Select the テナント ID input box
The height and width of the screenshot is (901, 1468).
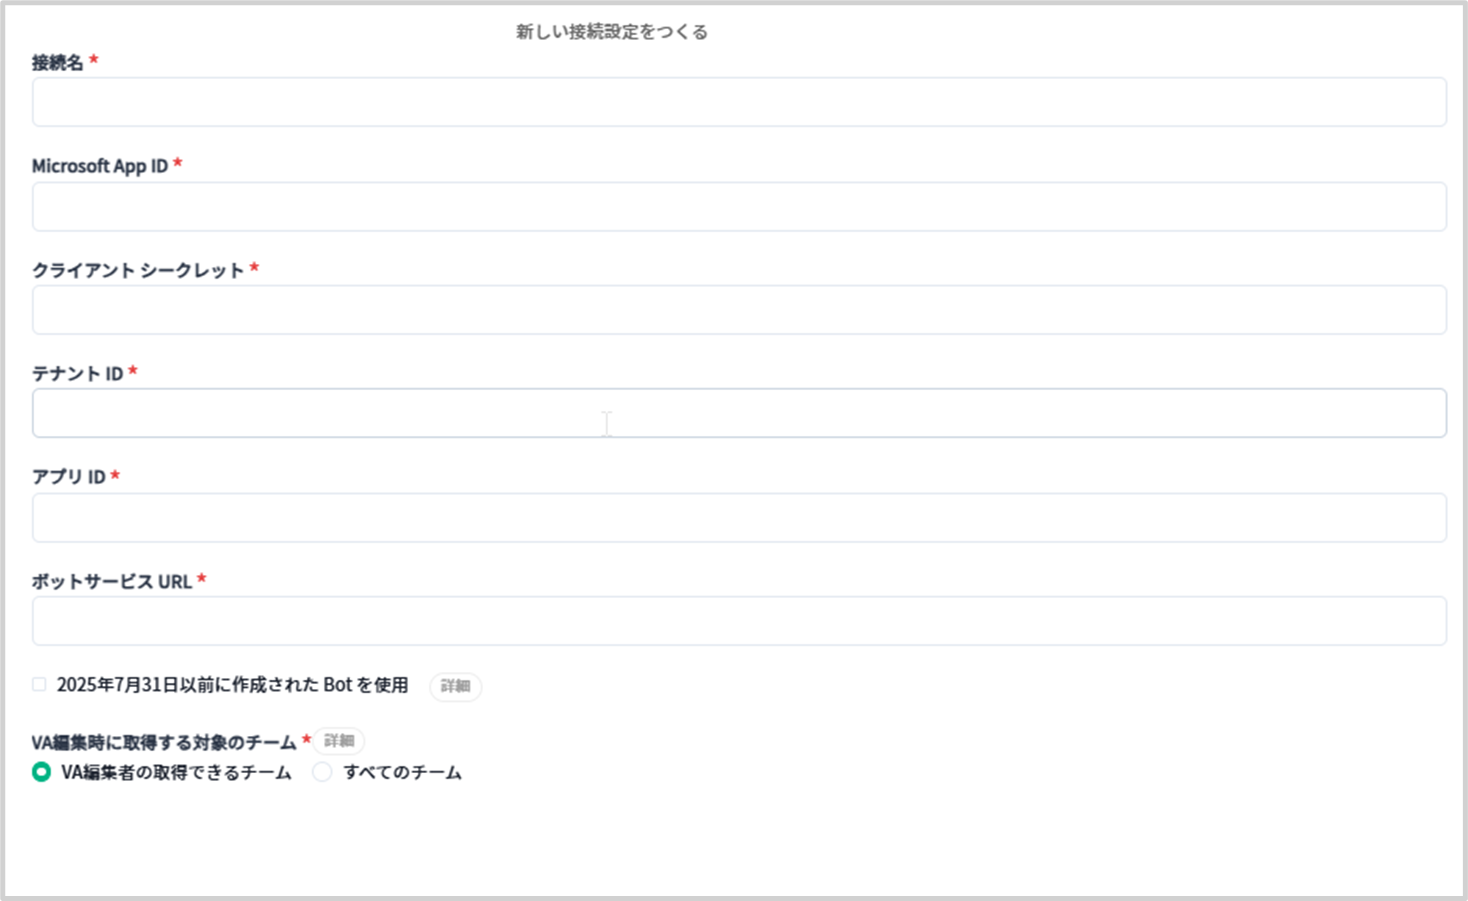coord(738,413)
